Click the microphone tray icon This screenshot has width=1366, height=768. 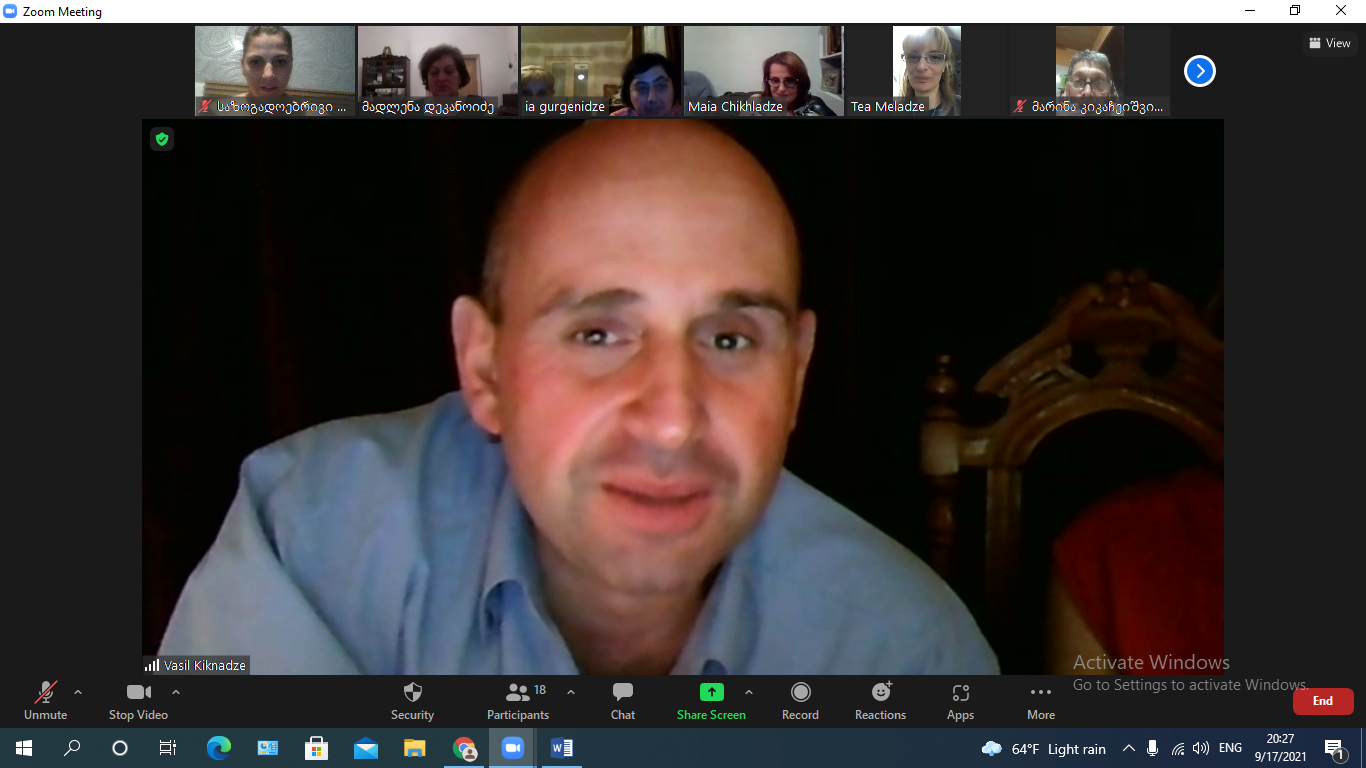[x=1153, y=749]
